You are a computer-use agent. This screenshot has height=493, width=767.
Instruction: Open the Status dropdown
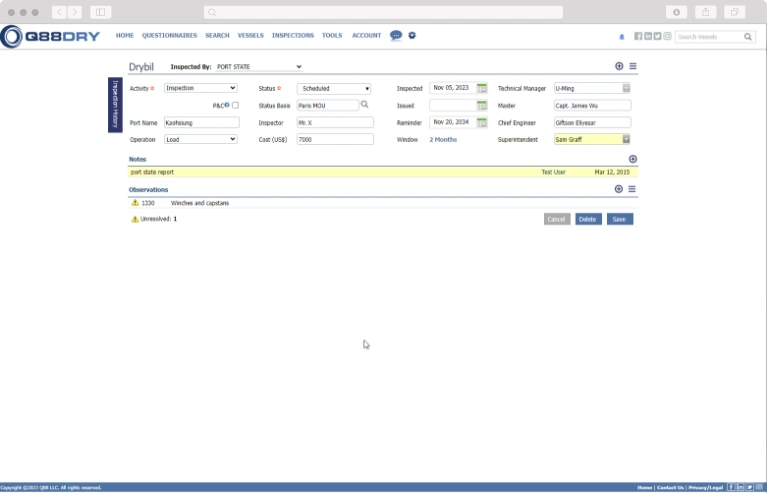334,89
